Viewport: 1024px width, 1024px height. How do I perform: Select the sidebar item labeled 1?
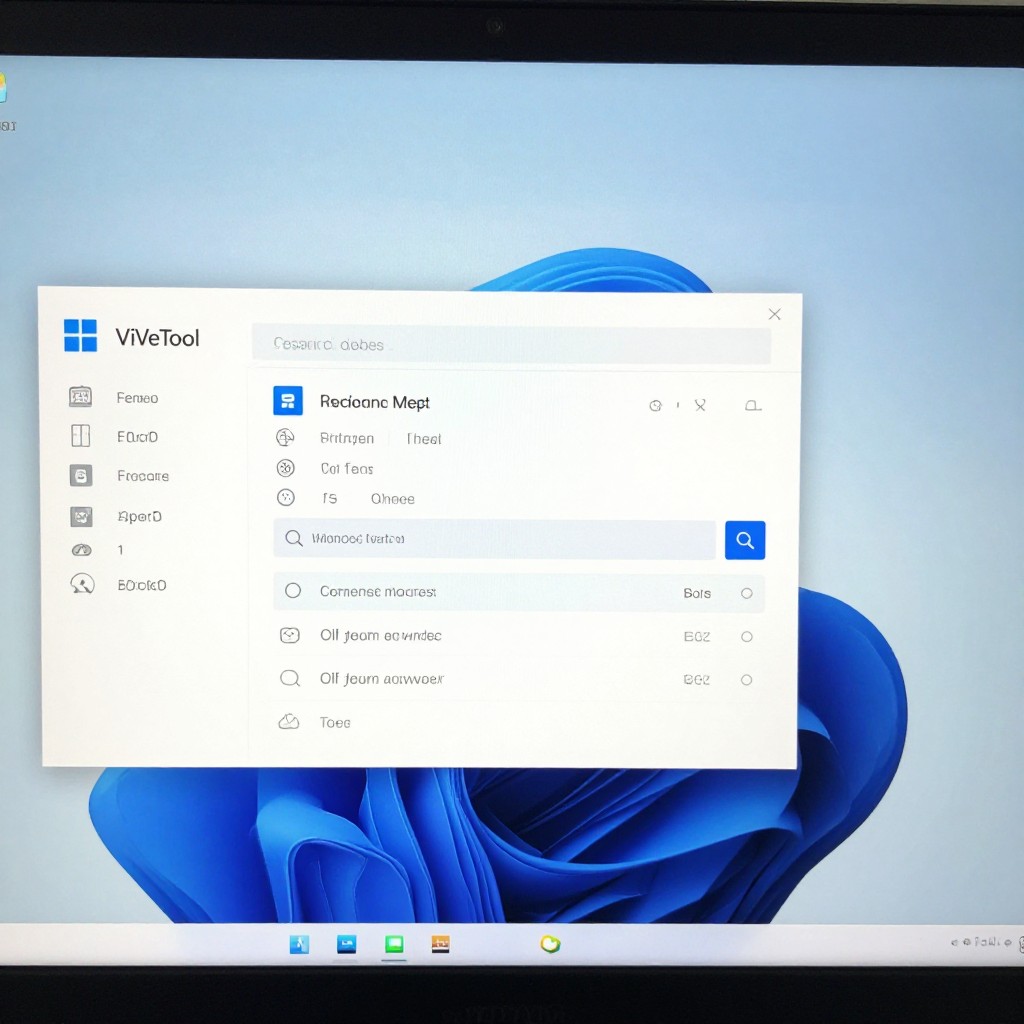(120, 550)
